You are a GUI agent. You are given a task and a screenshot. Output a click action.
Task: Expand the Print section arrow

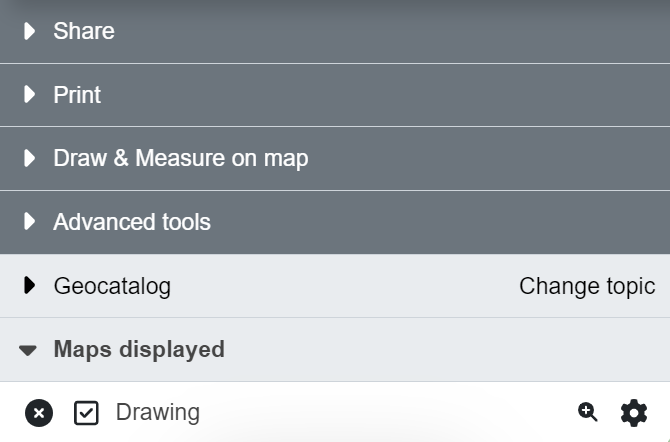tap(29, 95)
